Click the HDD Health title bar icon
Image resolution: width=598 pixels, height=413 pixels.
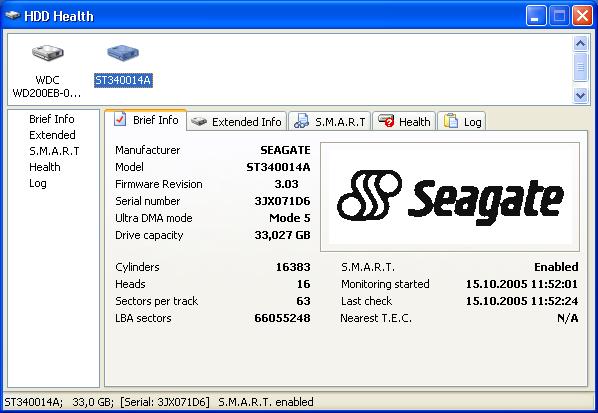tap(12, 16)
